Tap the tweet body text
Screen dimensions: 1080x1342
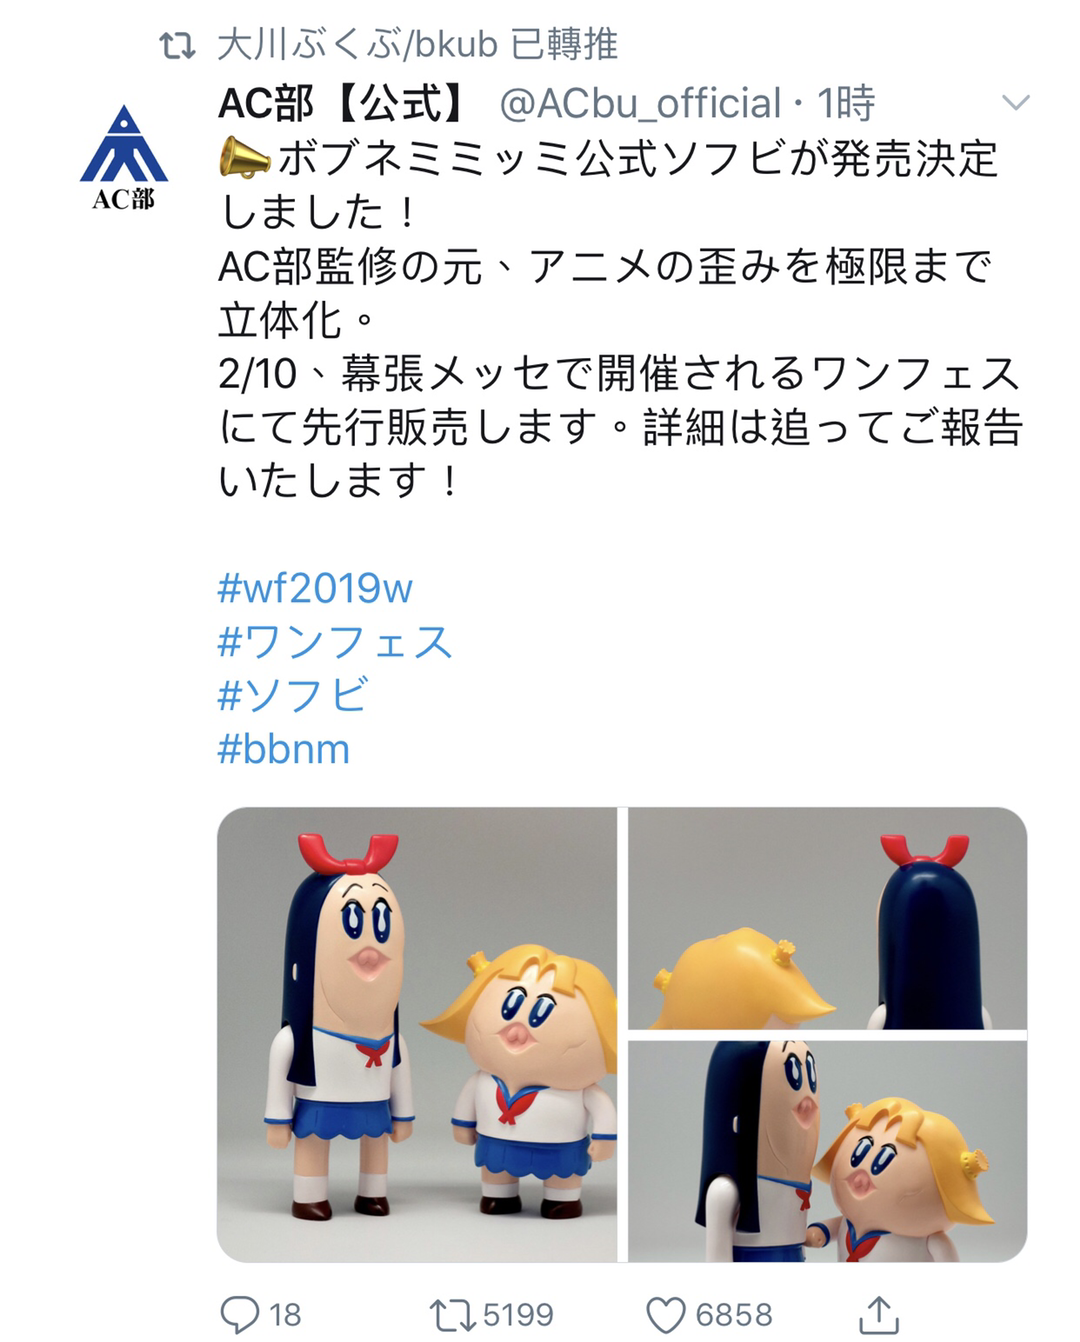pyautogui.click(x=620, y=320)
